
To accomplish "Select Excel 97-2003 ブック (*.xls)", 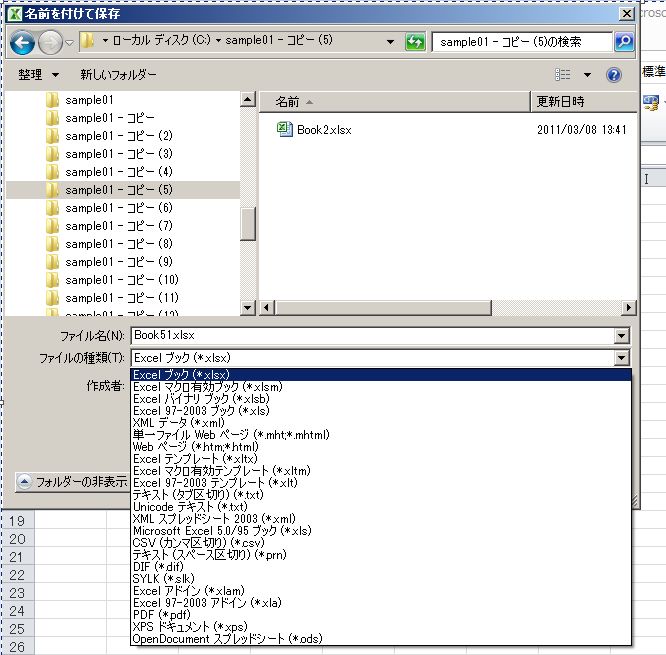I will pos(381,411).
